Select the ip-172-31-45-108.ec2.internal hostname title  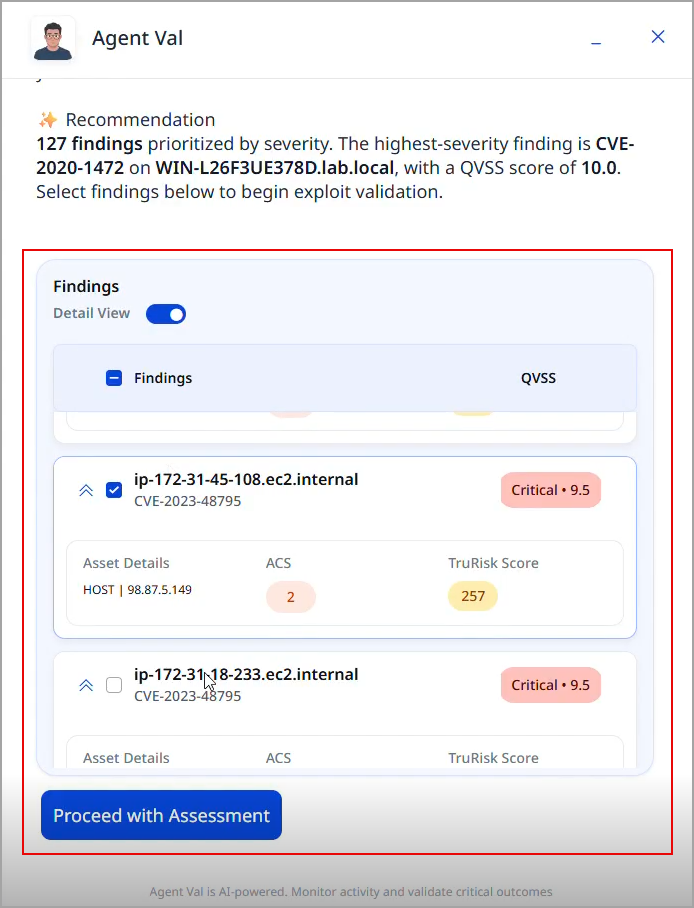pyautogui.click(x=246, y=479)
